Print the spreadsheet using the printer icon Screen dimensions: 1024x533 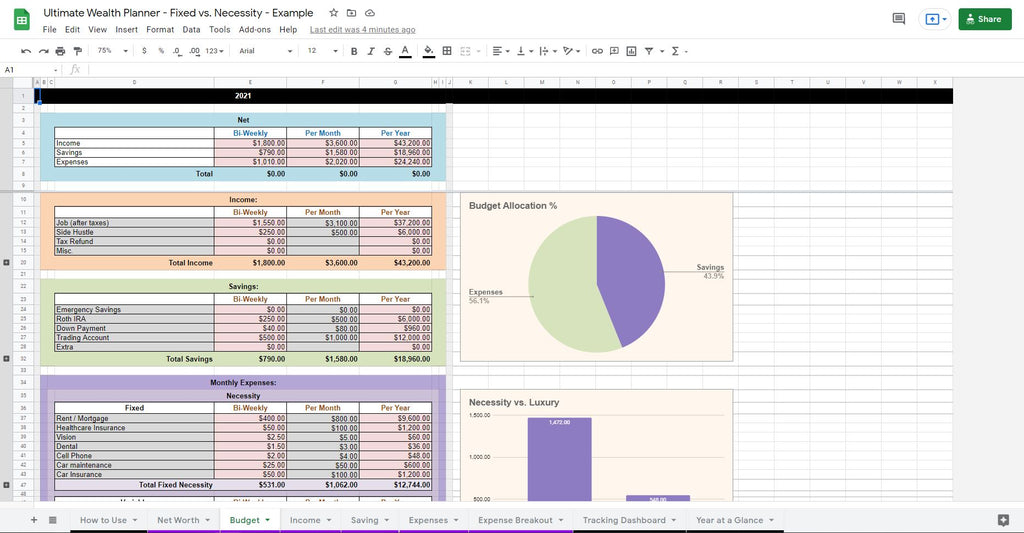[x=60, y=51]
